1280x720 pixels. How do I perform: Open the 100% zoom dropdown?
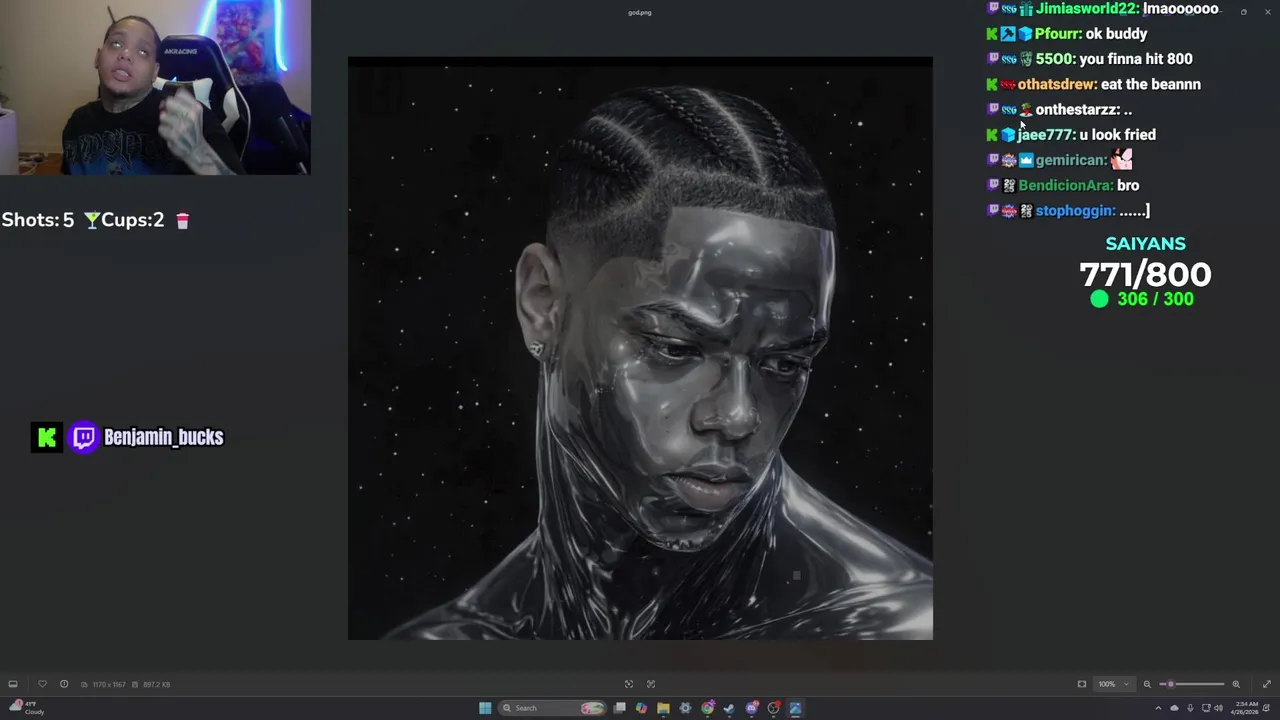pyautogui.click(x=1114, y=684)
